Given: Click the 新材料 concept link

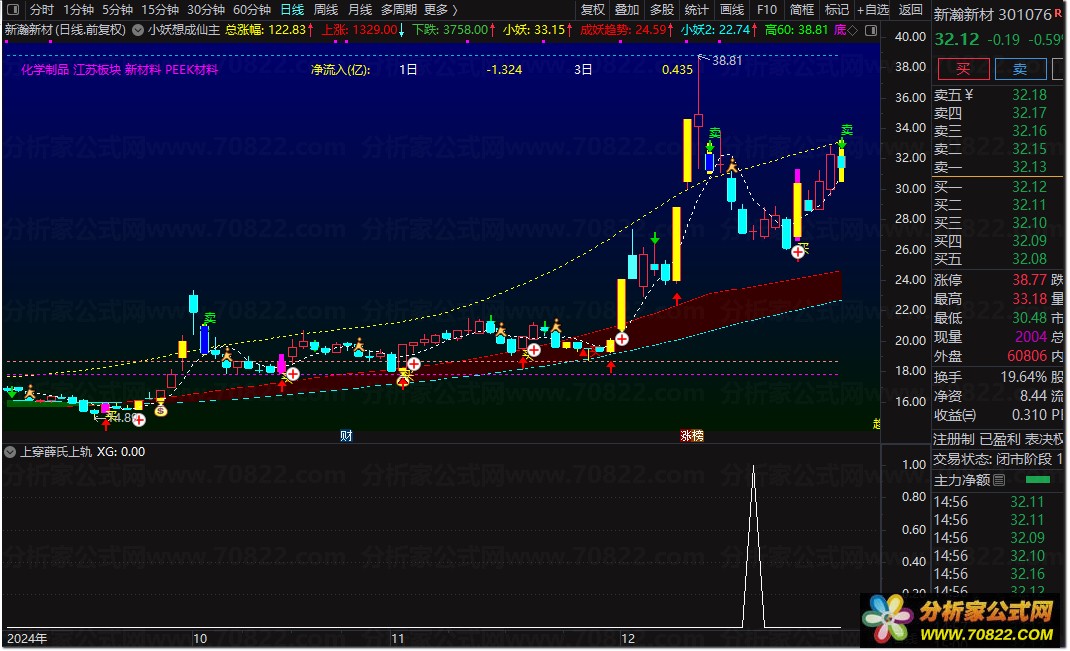Looking at the screenshot, I should click(143, 70).
